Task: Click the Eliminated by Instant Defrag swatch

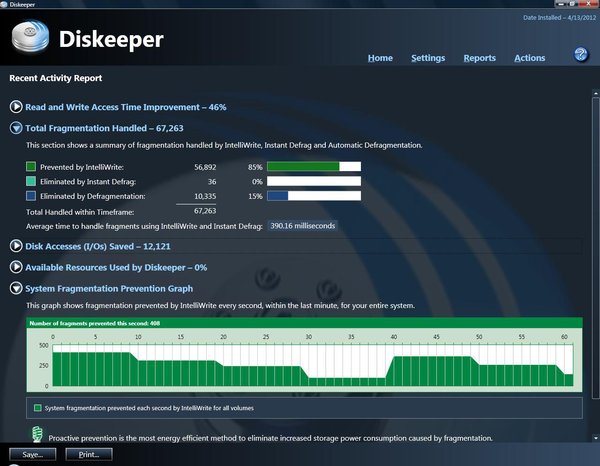Action: [x=31, y=181]
